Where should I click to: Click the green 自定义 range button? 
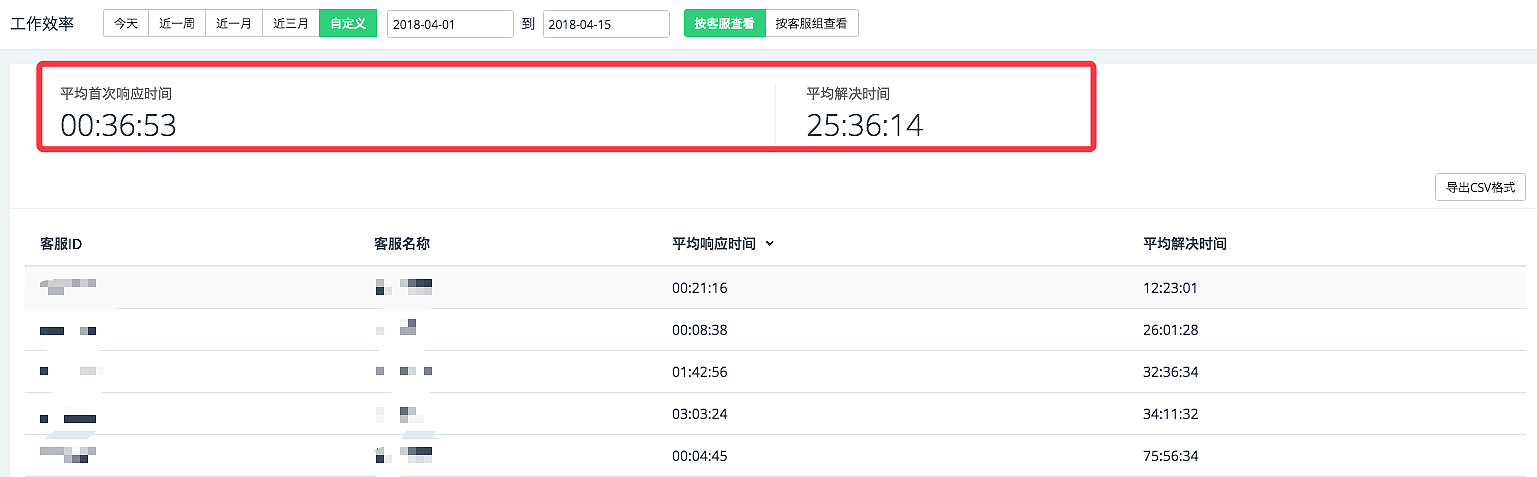pyautogui.click(x=348, y=24)
